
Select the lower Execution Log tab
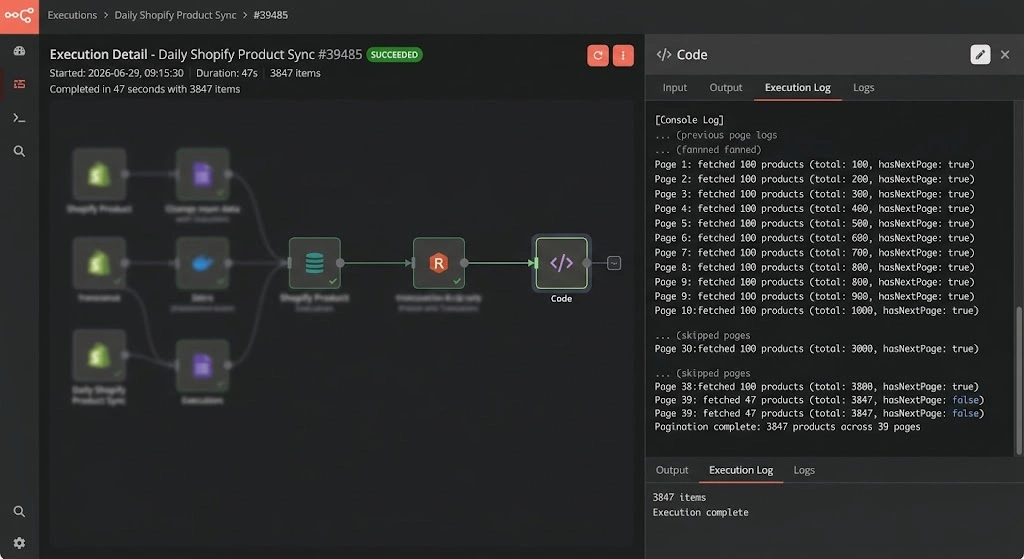pyautogui.click(x=741, y=470)
